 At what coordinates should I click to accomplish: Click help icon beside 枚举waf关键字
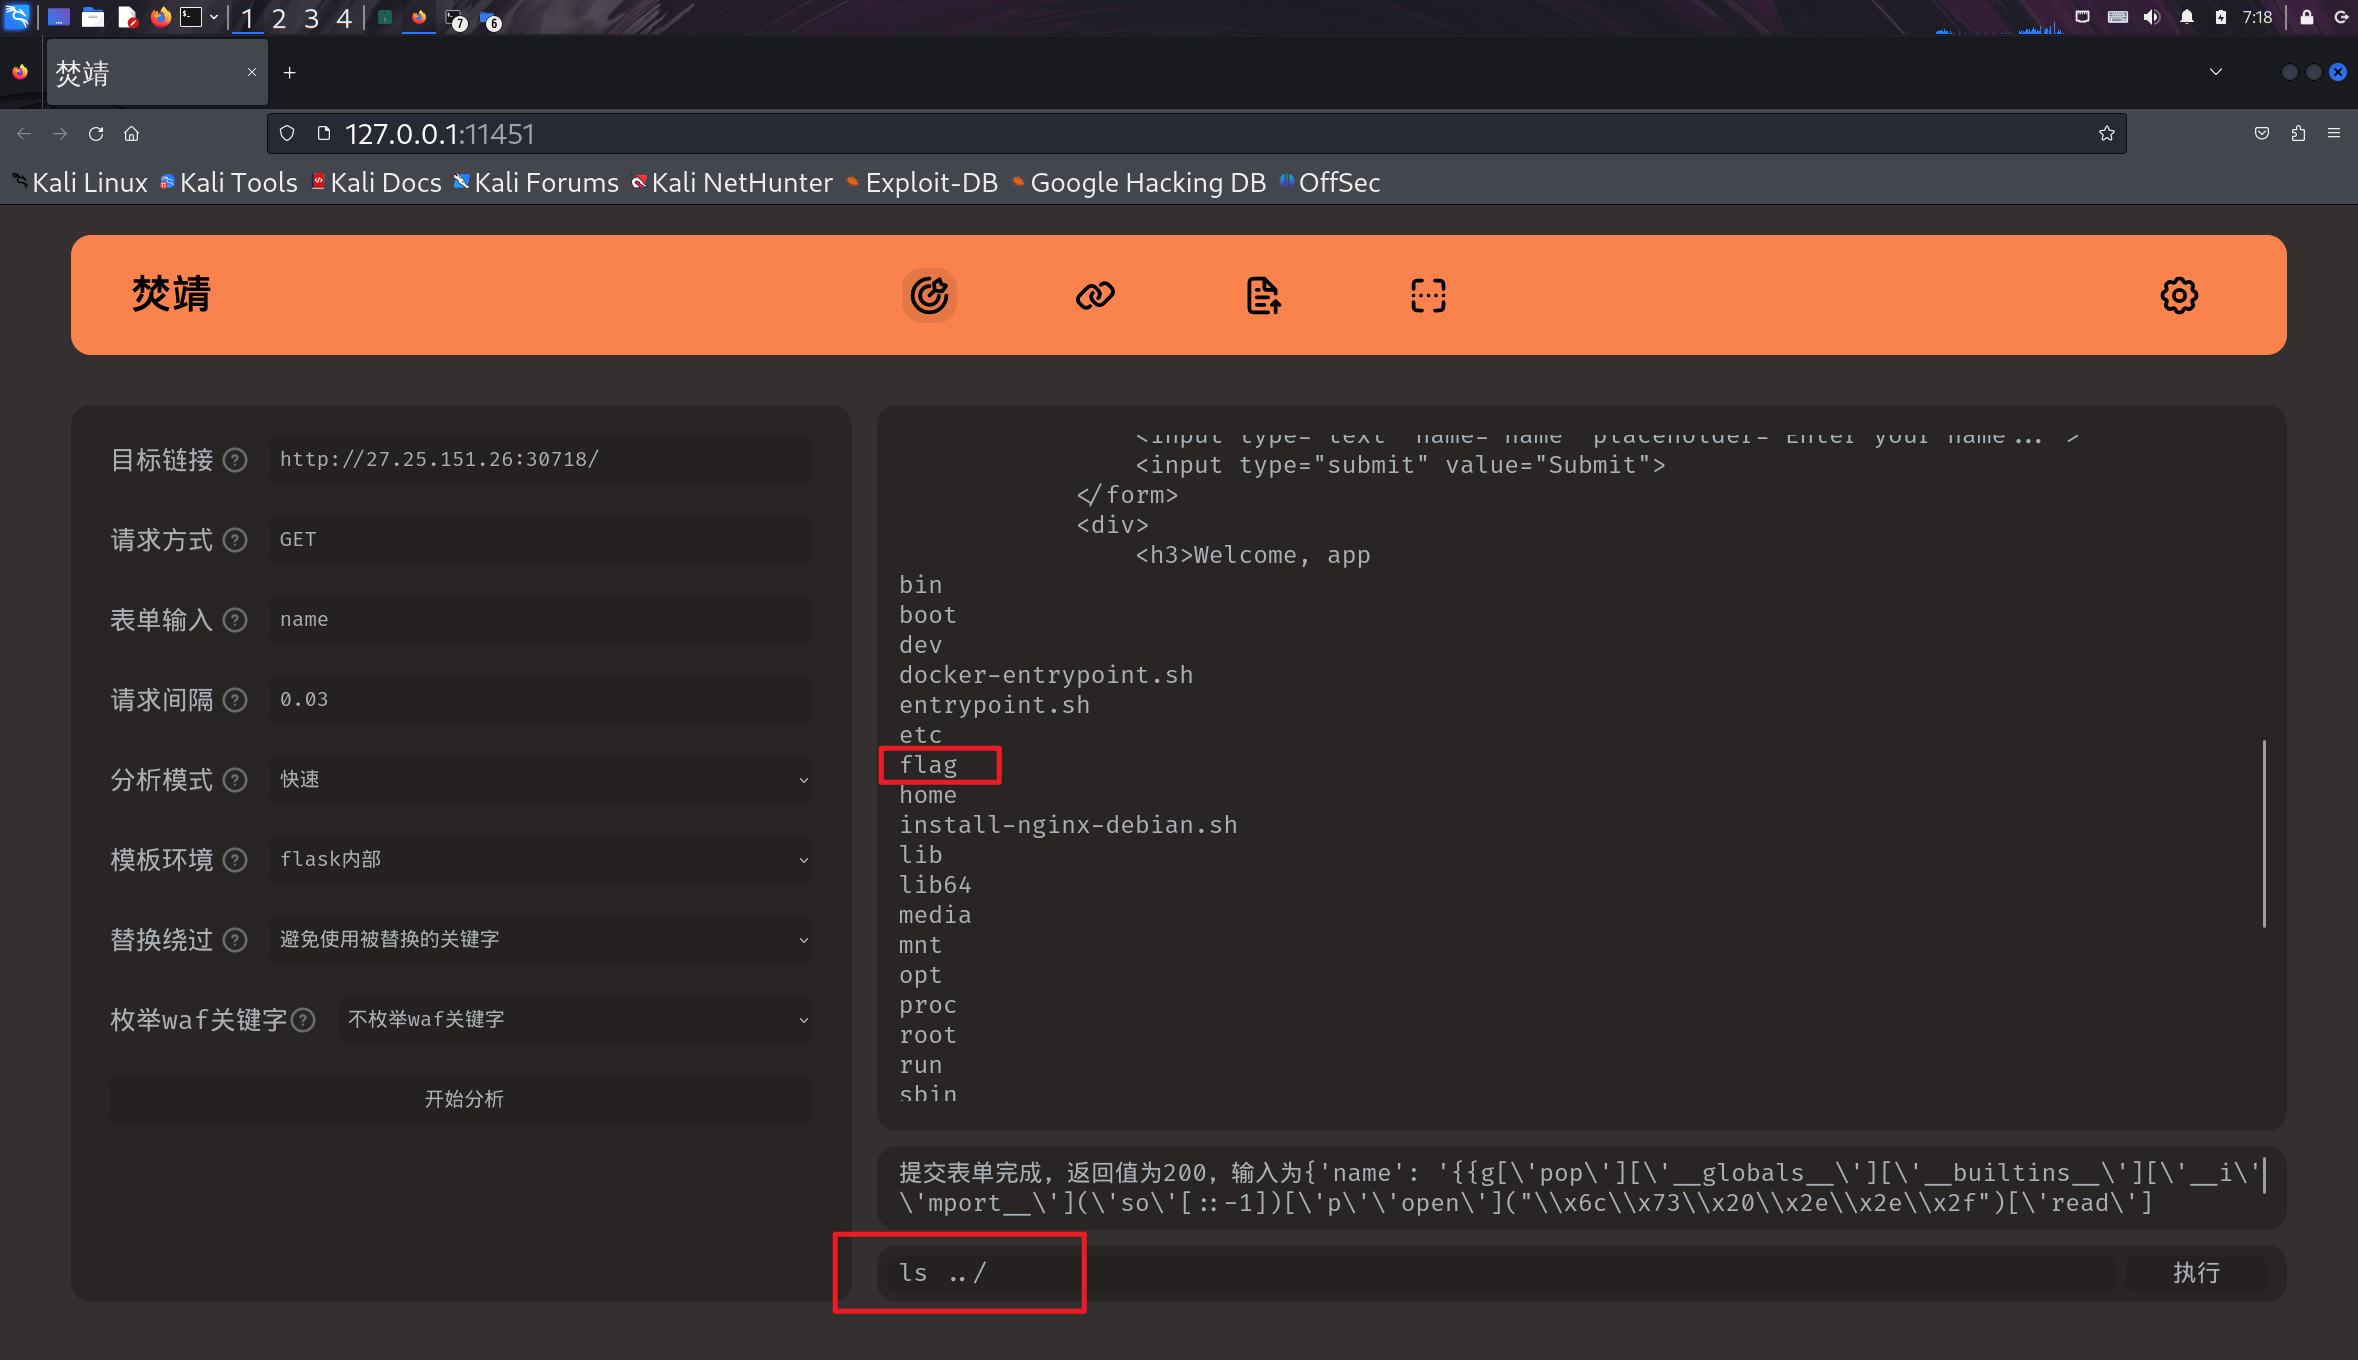point(303,1020)
